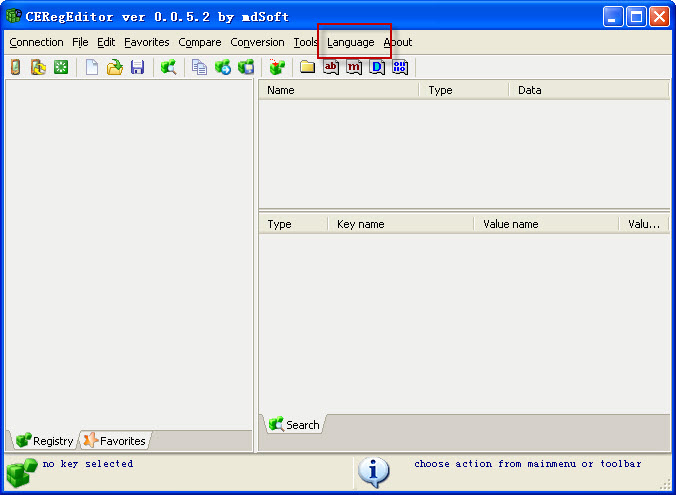Click the 'm' multi-string value icon
676x495 pixels.
(354, 67)
